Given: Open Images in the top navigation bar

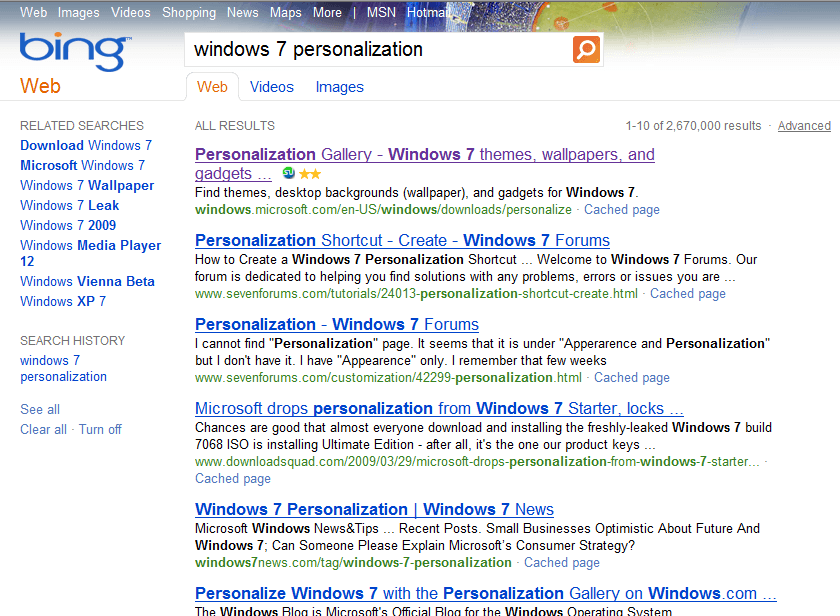Looking at the screenshot, I should tap(78, 12).
